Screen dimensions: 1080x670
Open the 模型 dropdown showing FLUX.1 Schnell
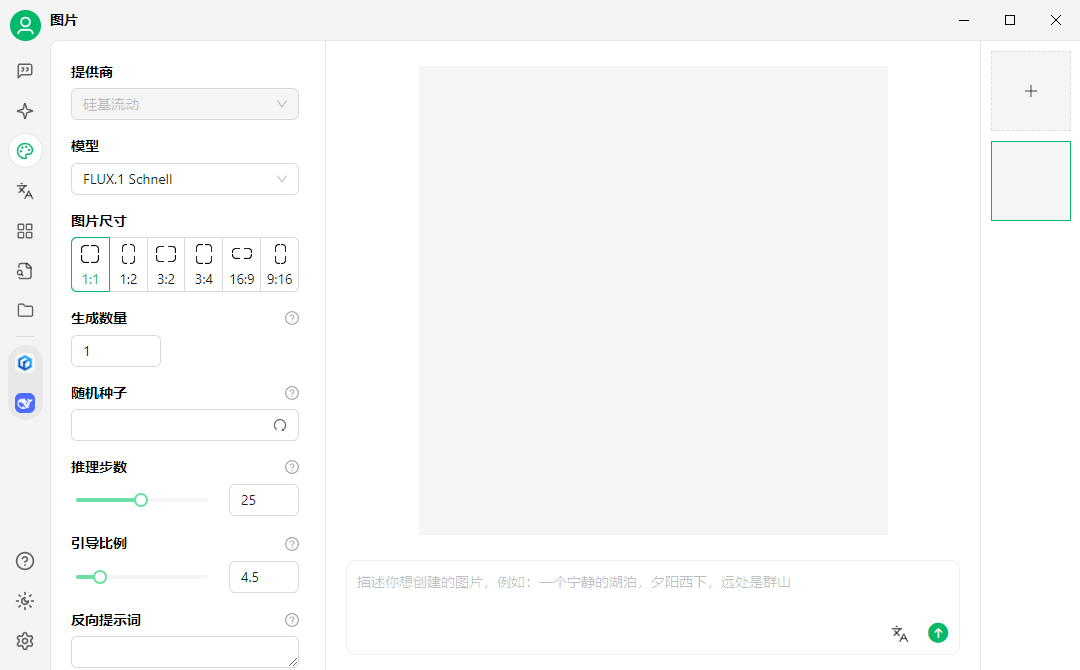pyautogui.click(x=185, y=179)
